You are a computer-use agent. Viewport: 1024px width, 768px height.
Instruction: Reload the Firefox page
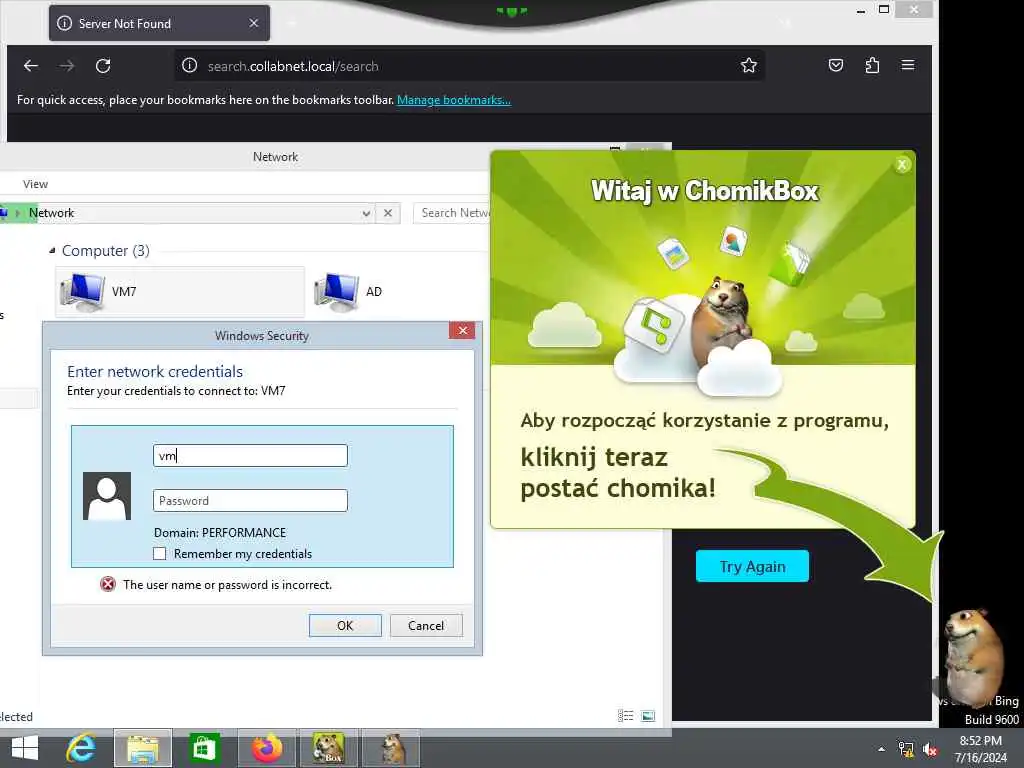(103, 66)
